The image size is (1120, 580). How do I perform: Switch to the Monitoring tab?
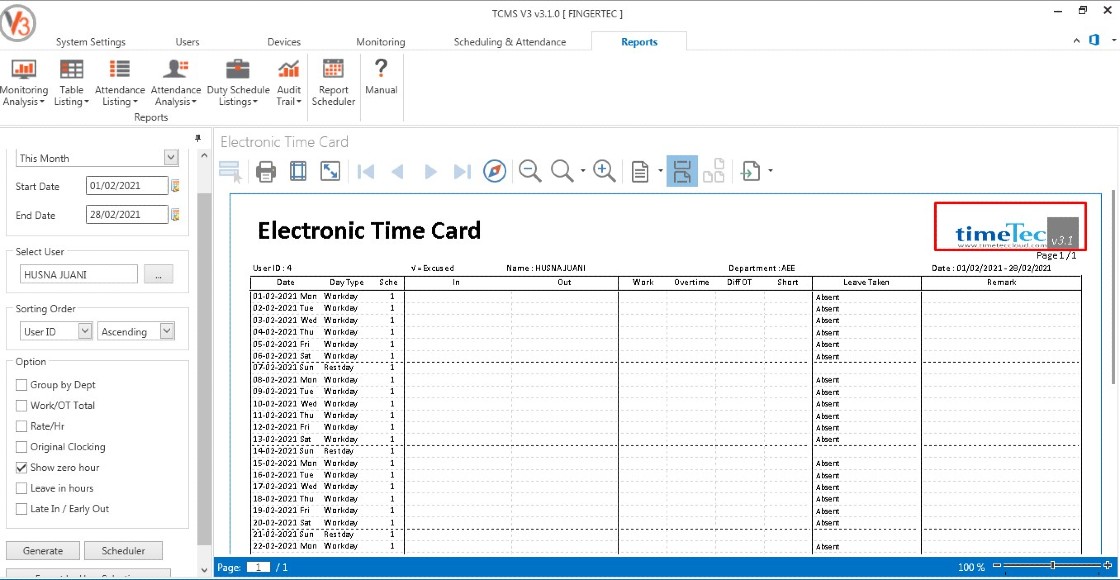click(381, 42)
